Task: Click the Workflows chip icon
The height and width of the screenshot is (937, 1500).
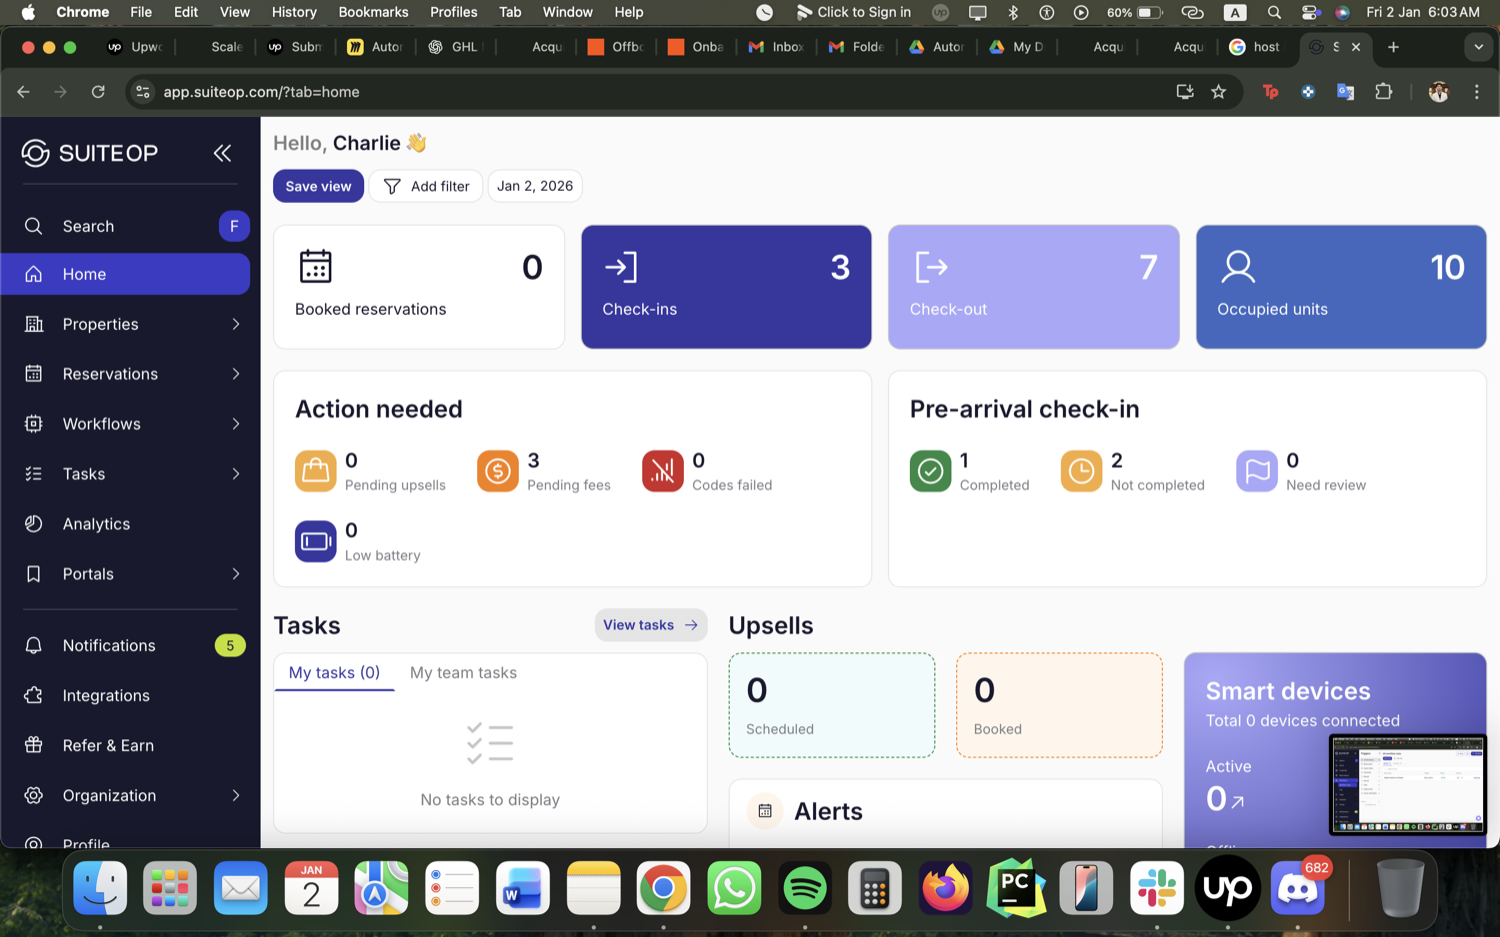Action: point(34,424)
